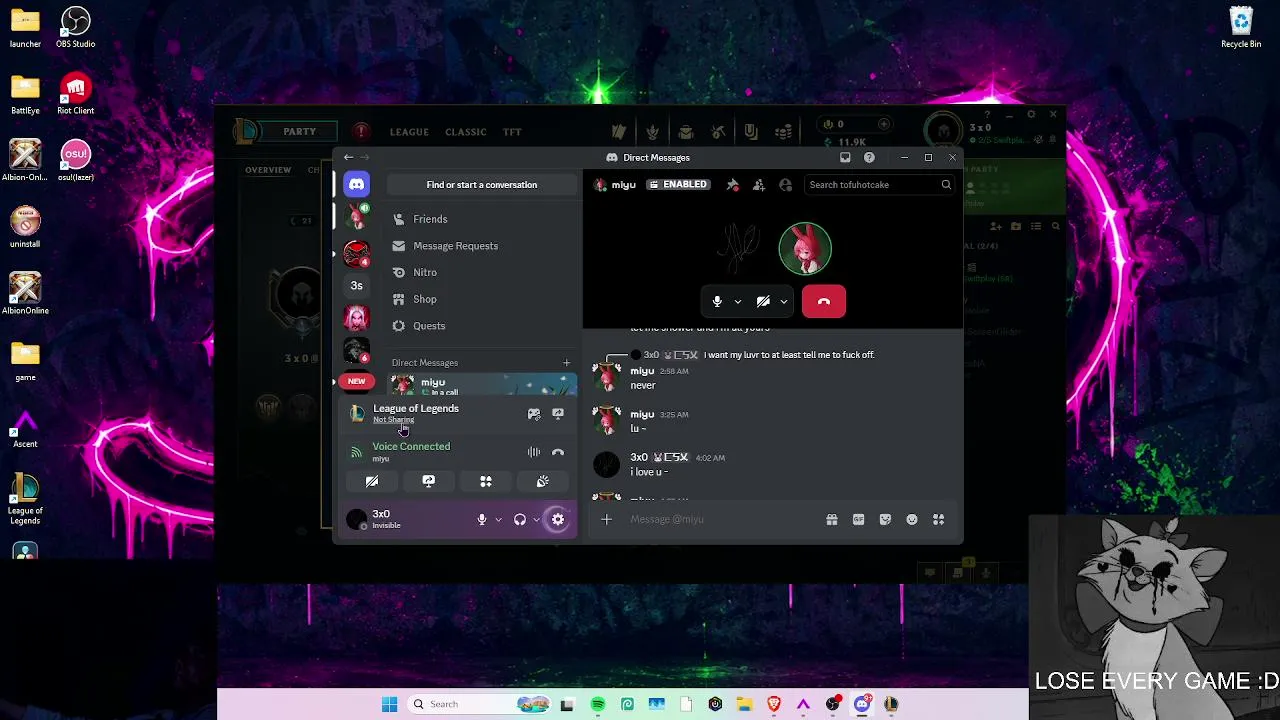Launch an activity from voice panel

click(x=486, y=482)
